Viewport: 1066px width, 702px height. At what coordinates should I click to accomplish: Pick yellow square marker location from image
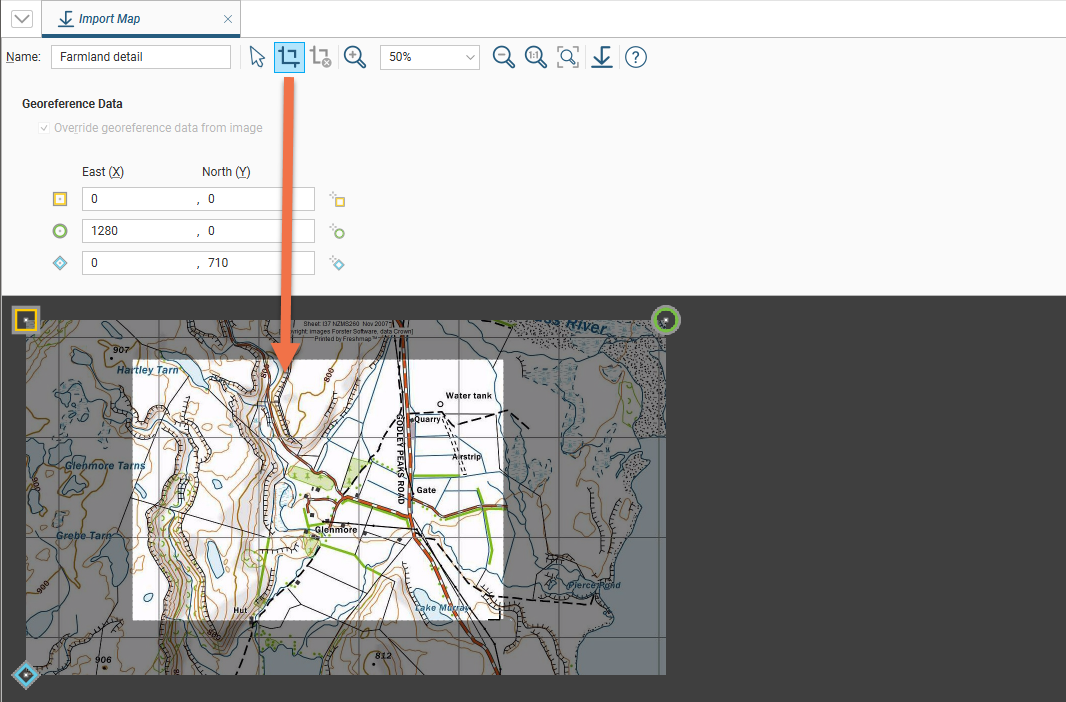coord(337,200)
